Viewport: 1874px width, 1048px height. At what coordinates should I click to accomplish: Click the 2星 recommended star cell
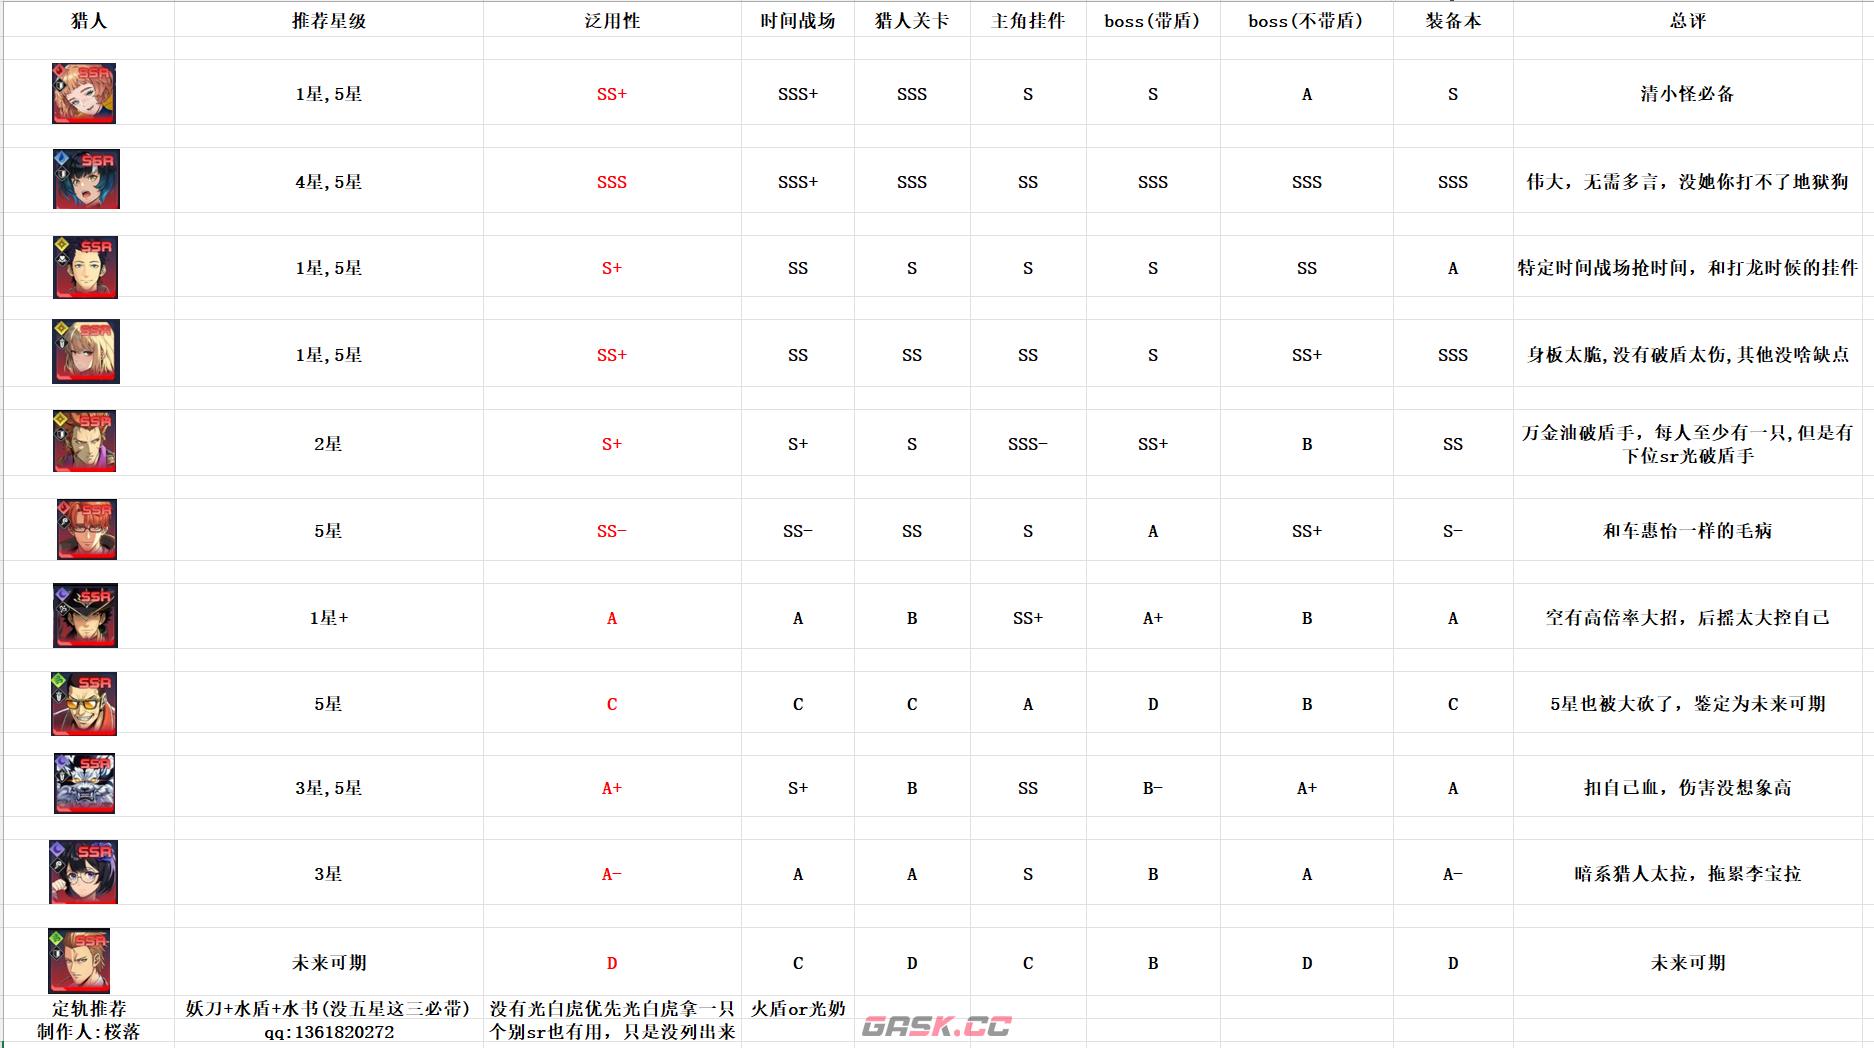click(329, 444)
